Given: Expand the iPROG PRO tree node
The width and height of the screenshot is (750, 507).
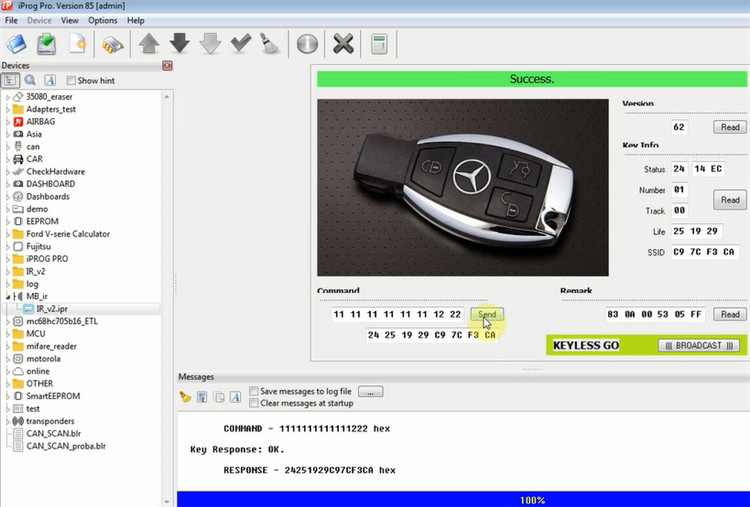Looking at the screenshot, I should pos(8,259).
